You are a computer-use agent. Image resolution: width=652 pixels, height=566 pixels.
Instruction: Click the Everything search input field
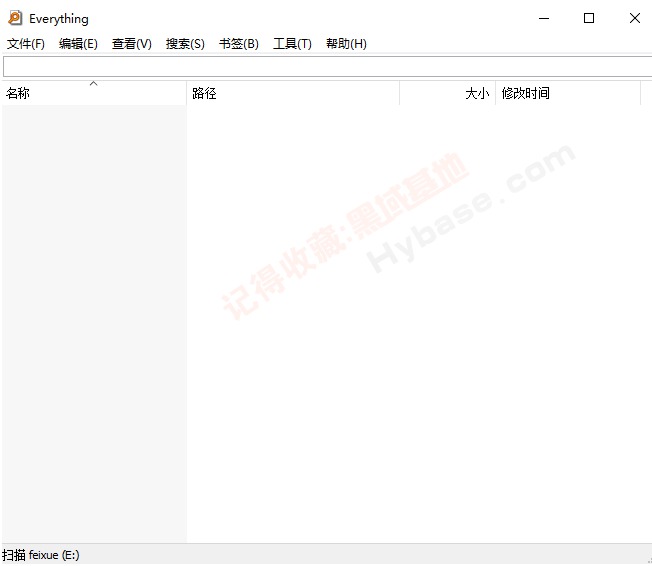coord(328,67)
